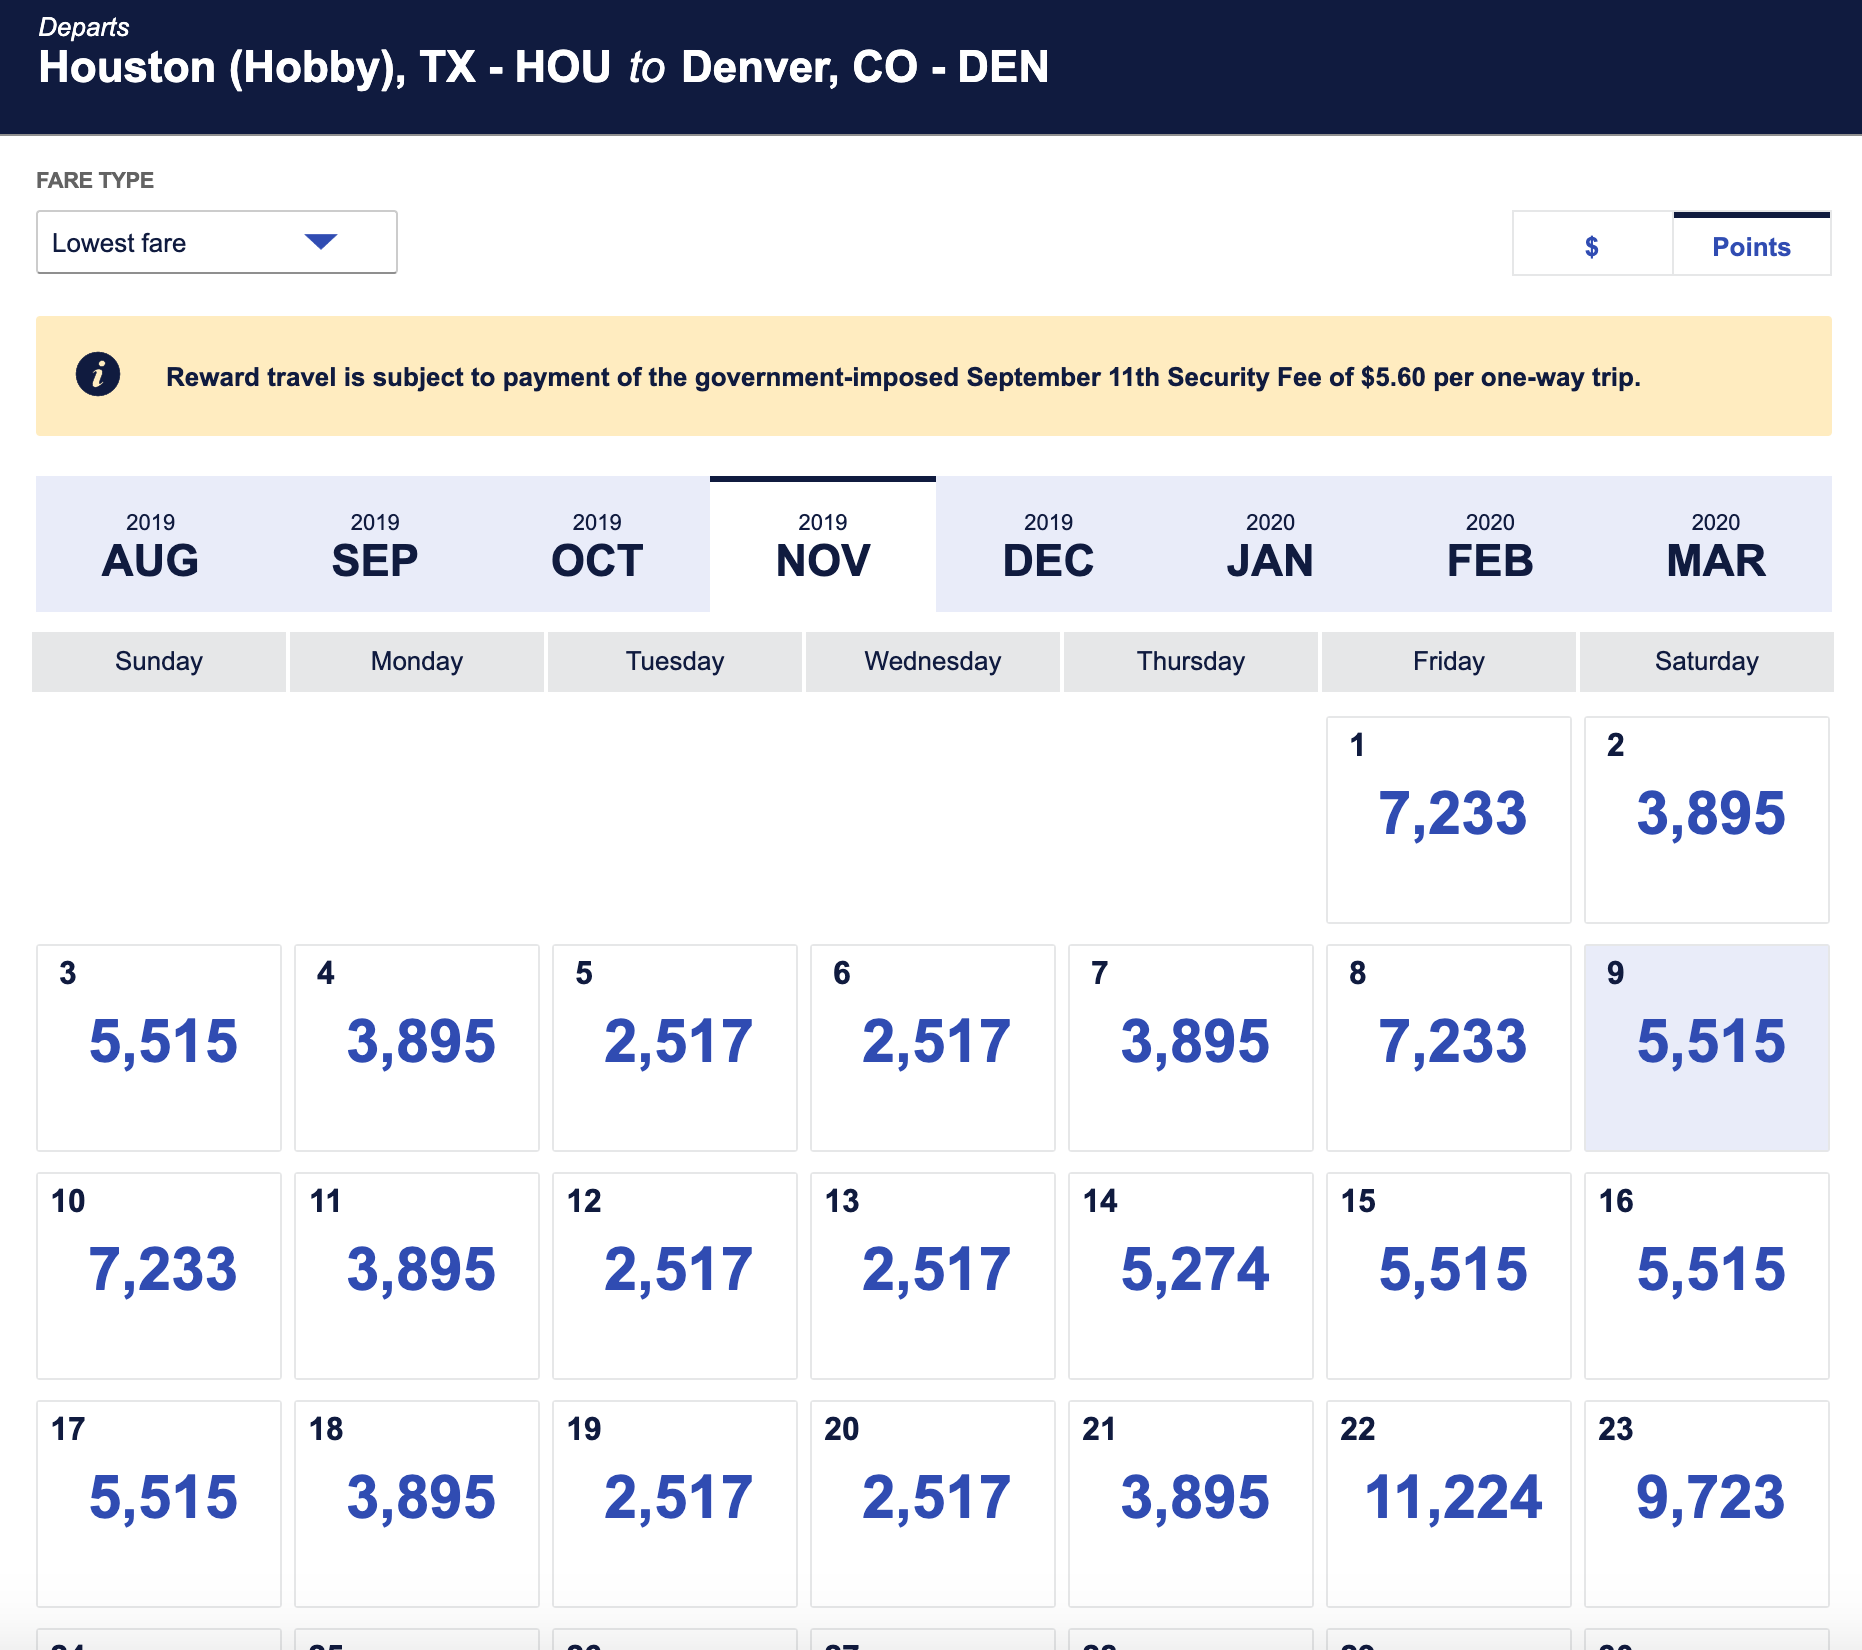Image resolution: width=1862 pixels, height=1650 pixels.
Task: Choose November 5 fare of 2,517 points
Action: (675, 1046)
